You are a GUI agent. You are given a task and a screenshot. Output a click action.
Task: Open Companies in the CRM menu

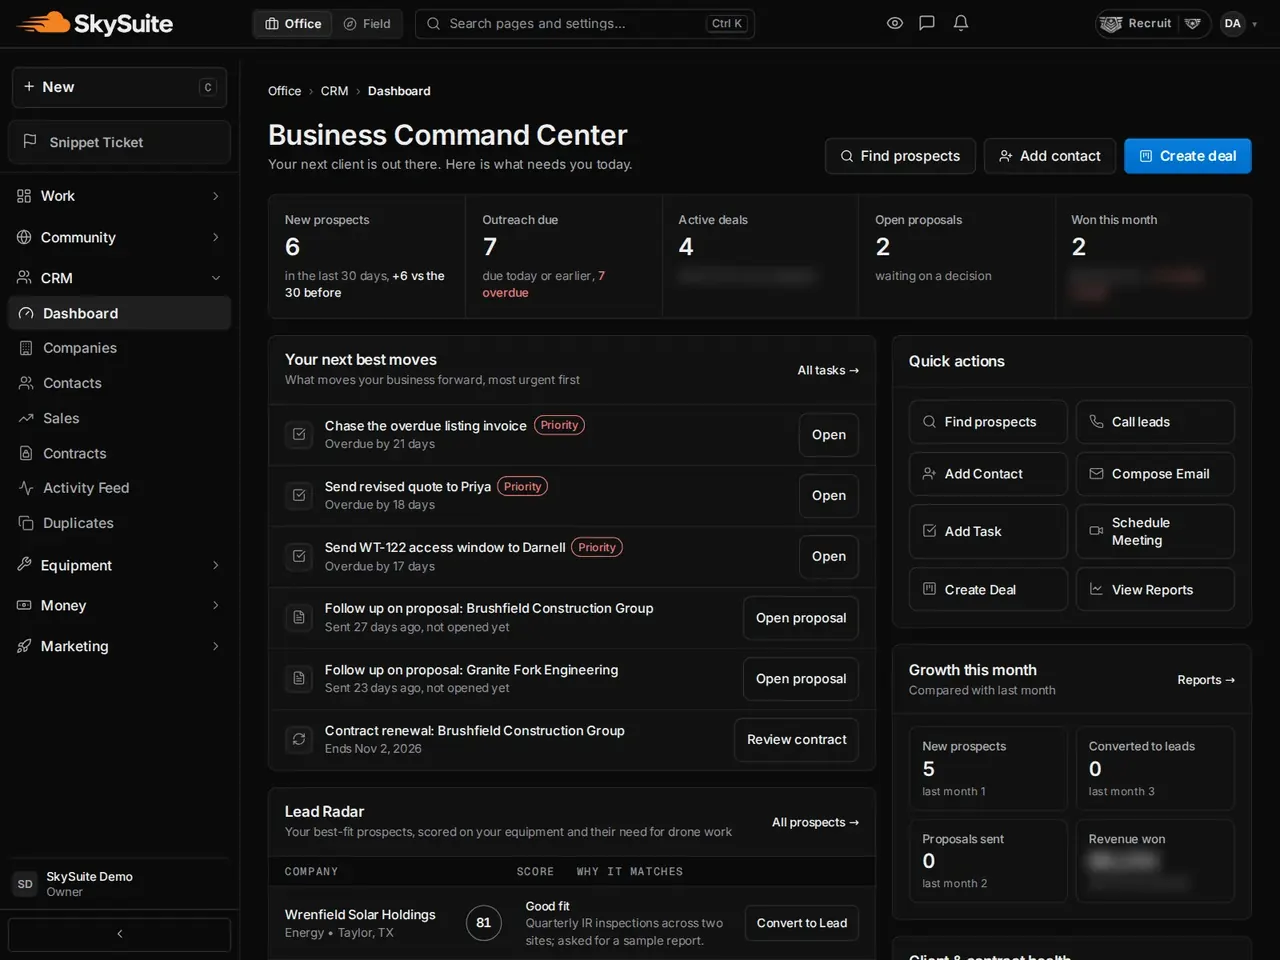click(x=119, y=348)
